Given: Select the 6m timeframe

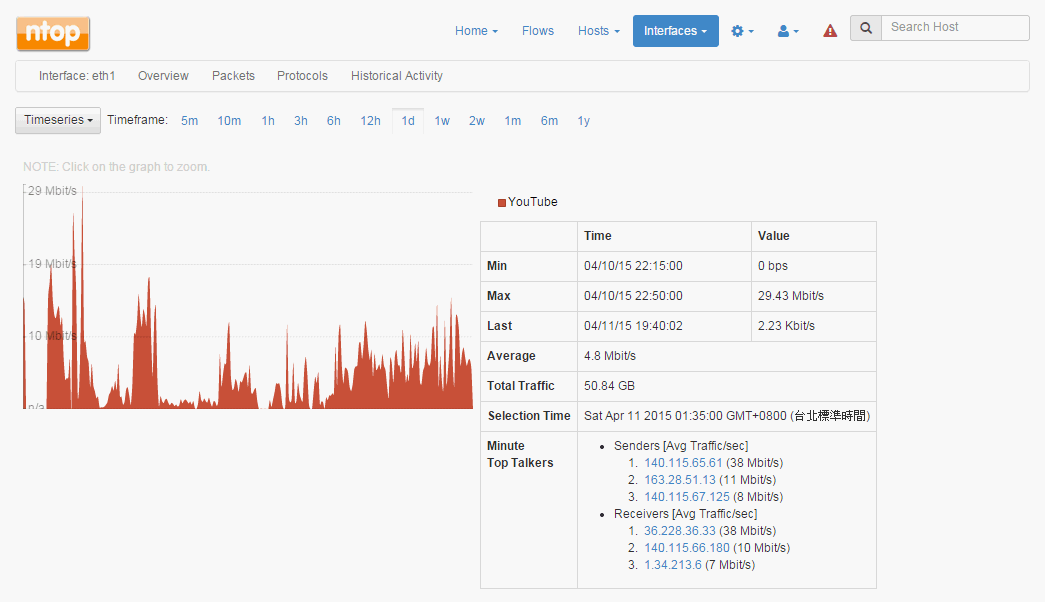Looking at the screenshot, I should click(549, 121).
